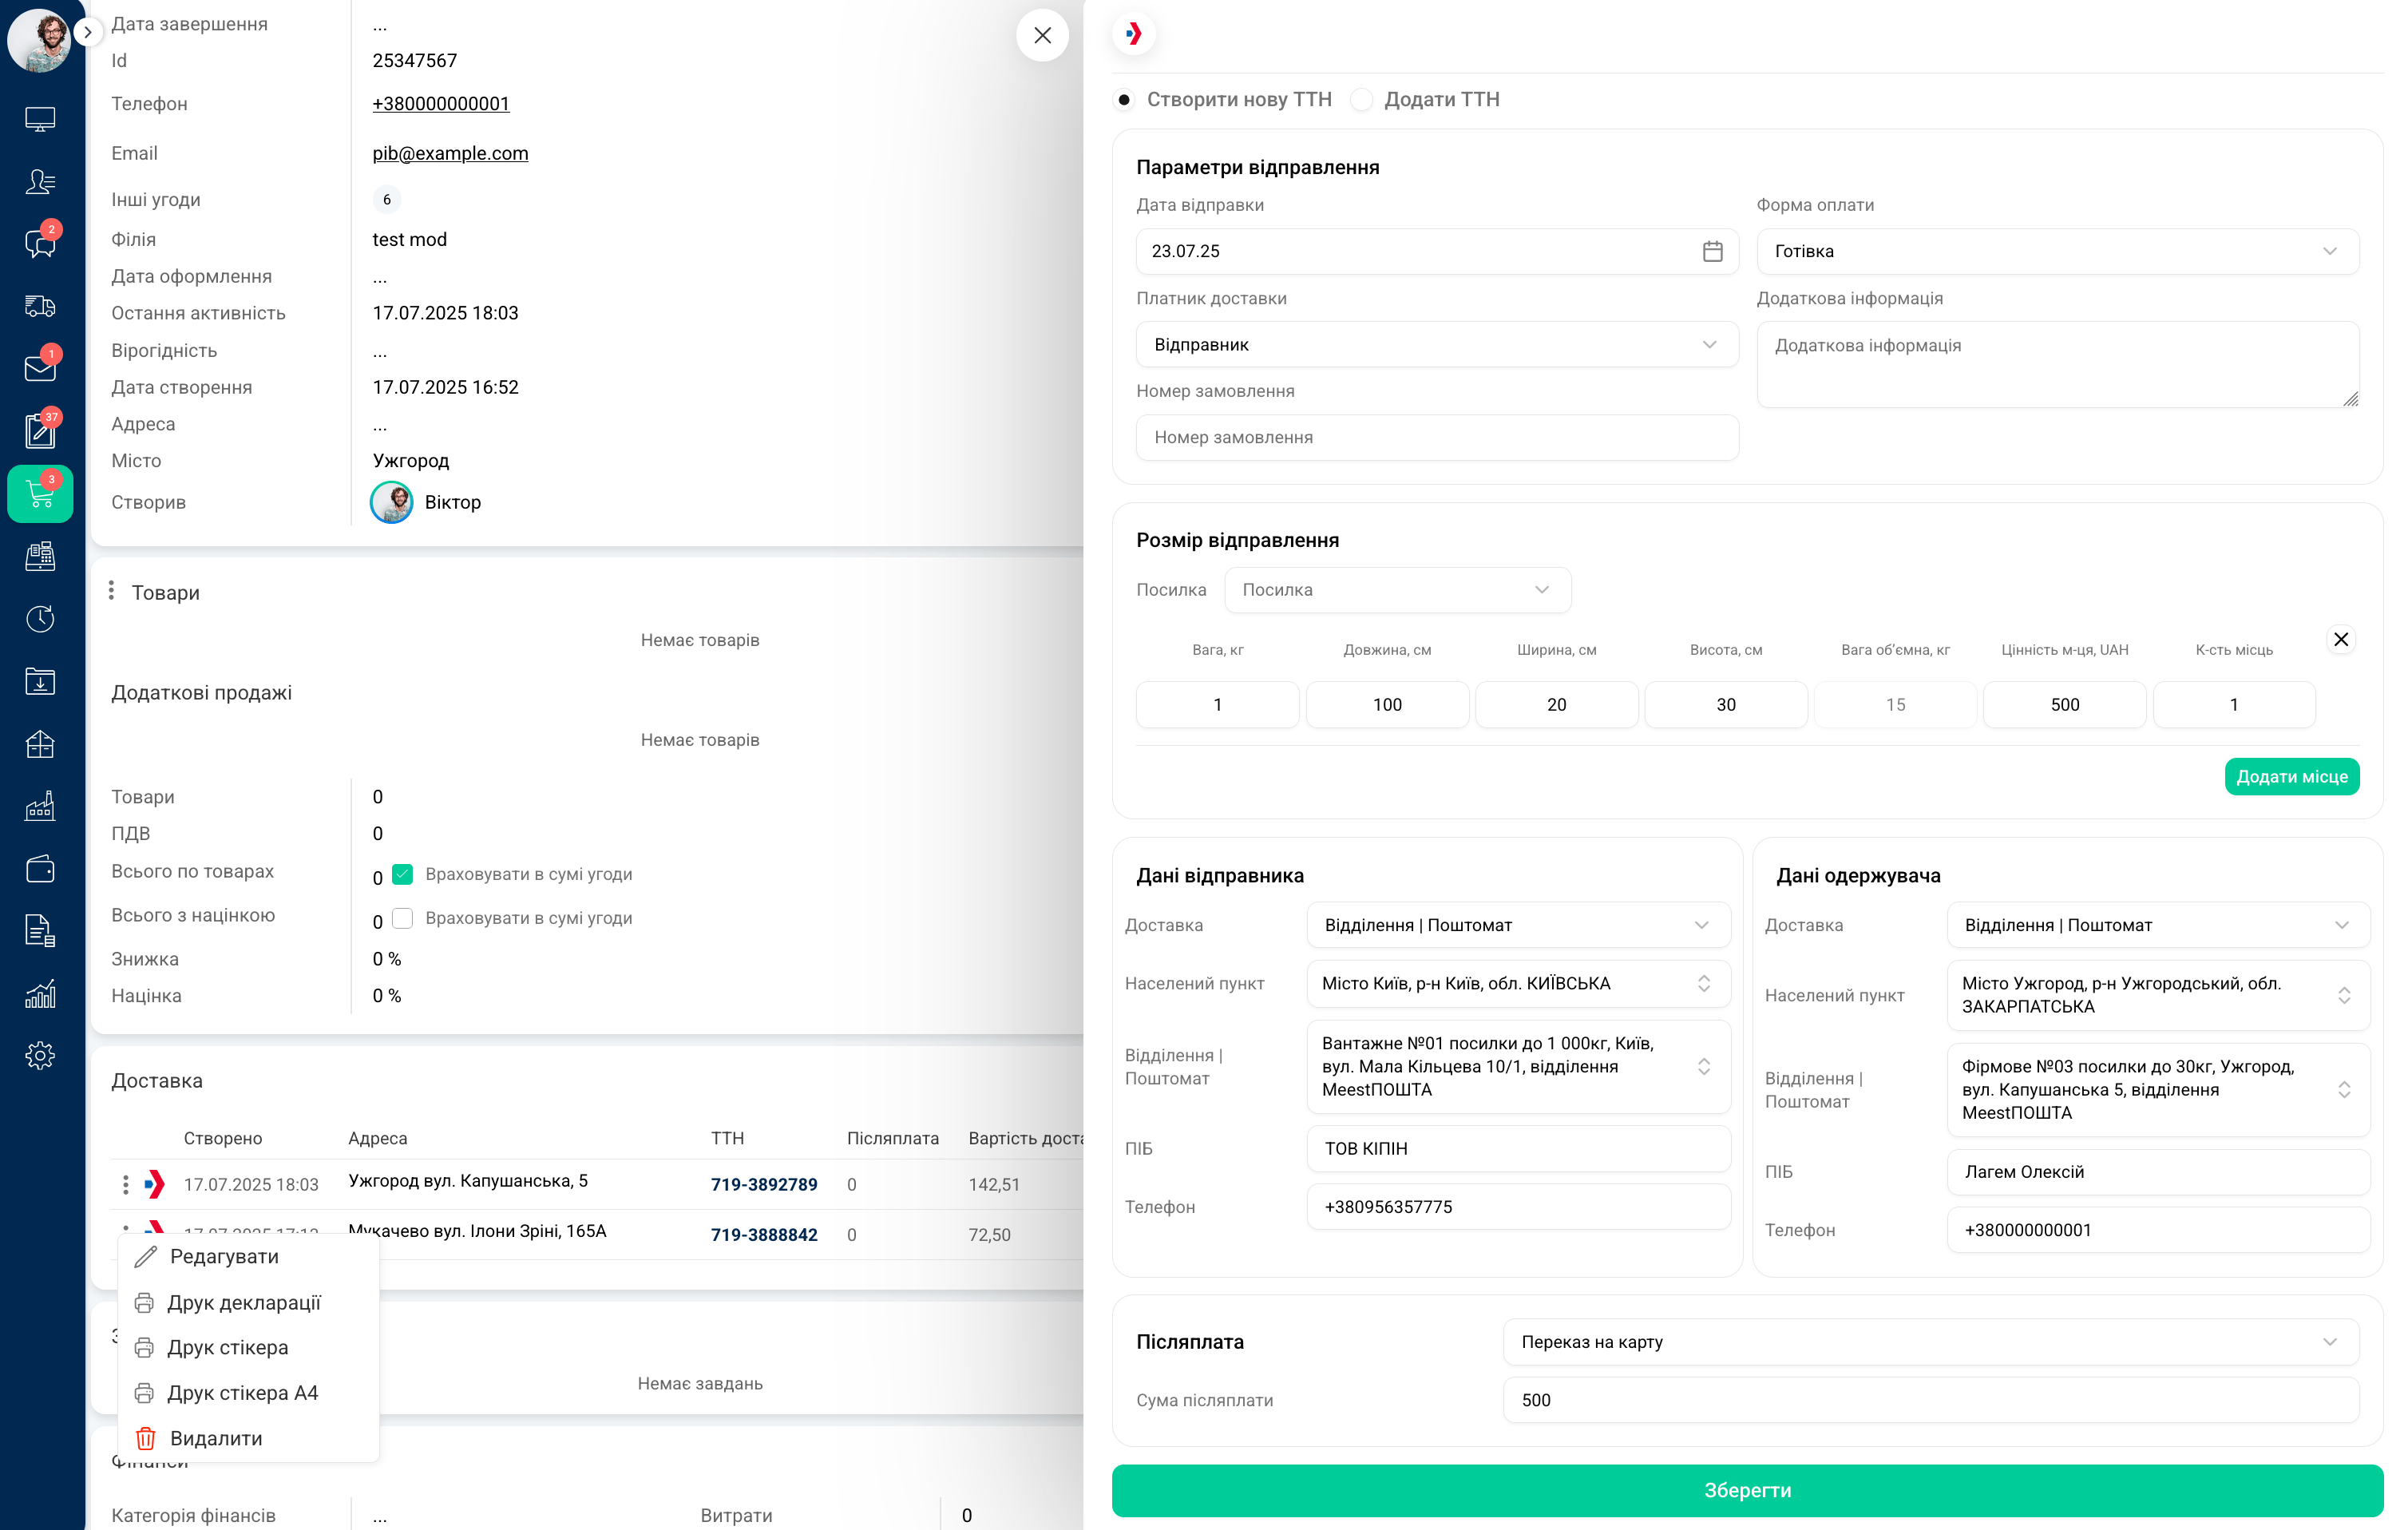2408x1530 pixels.
Task: Open the Посилка size type dropdown
Action: [x=1397, y=590]
